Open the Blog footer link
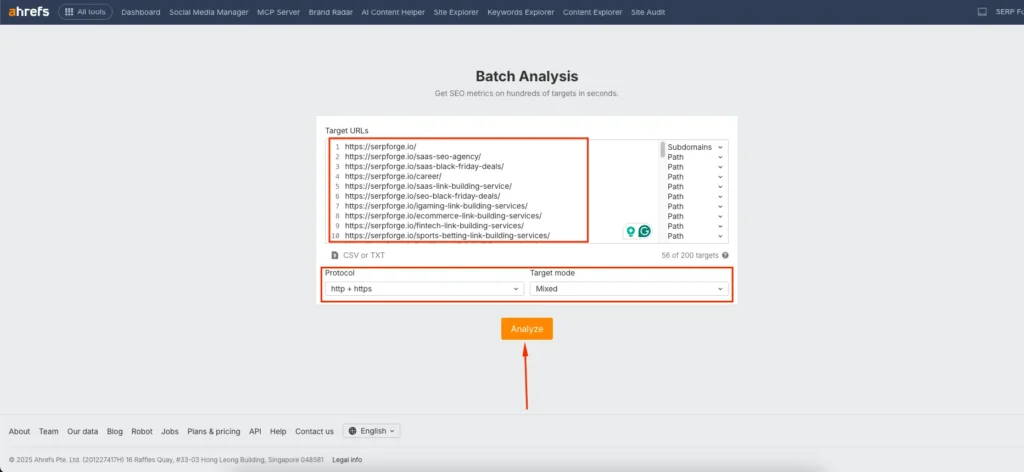This screenshot has width=1024, height=472. click(115, 432)
